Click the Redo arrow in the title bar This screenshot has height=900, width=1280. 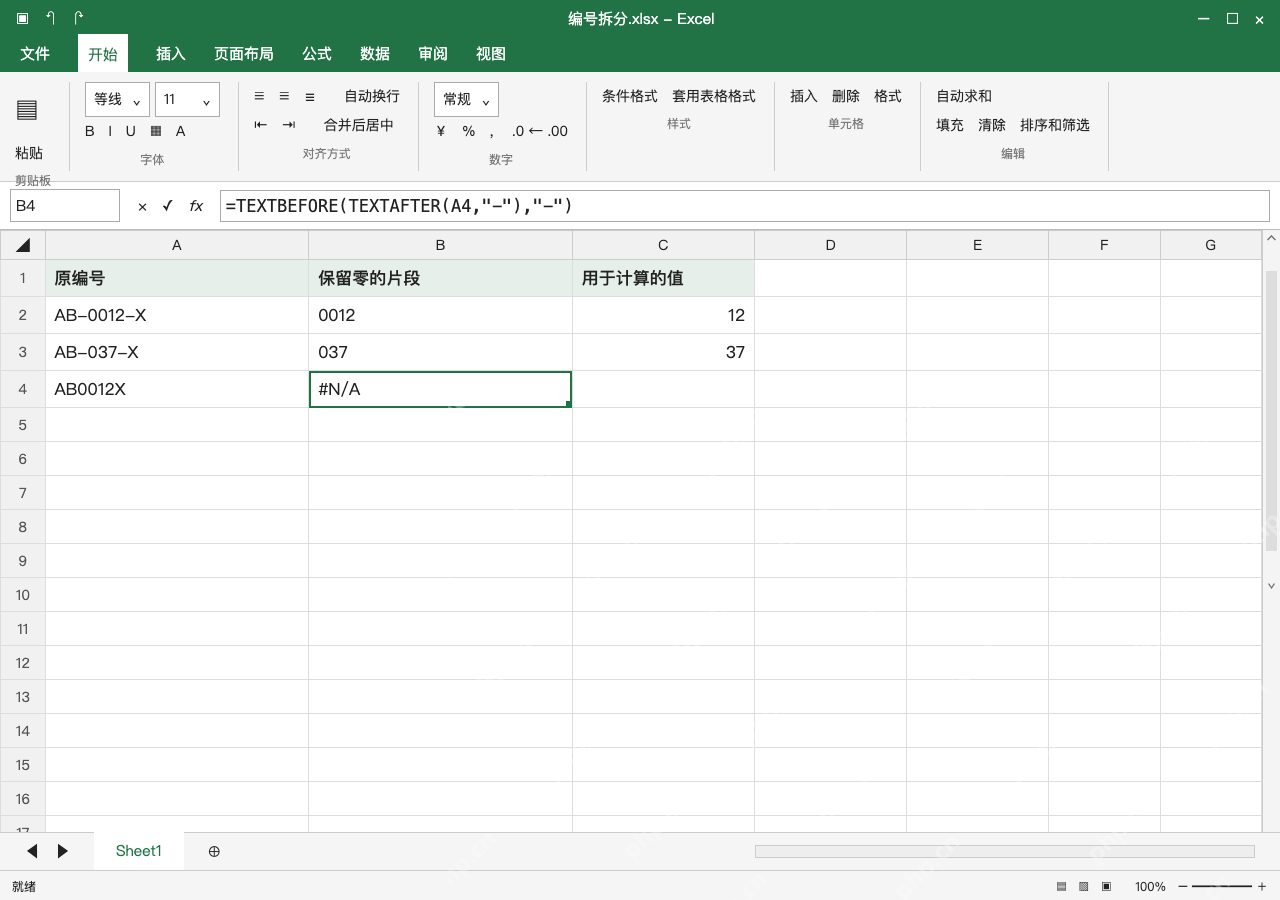(x=78, y=18)
